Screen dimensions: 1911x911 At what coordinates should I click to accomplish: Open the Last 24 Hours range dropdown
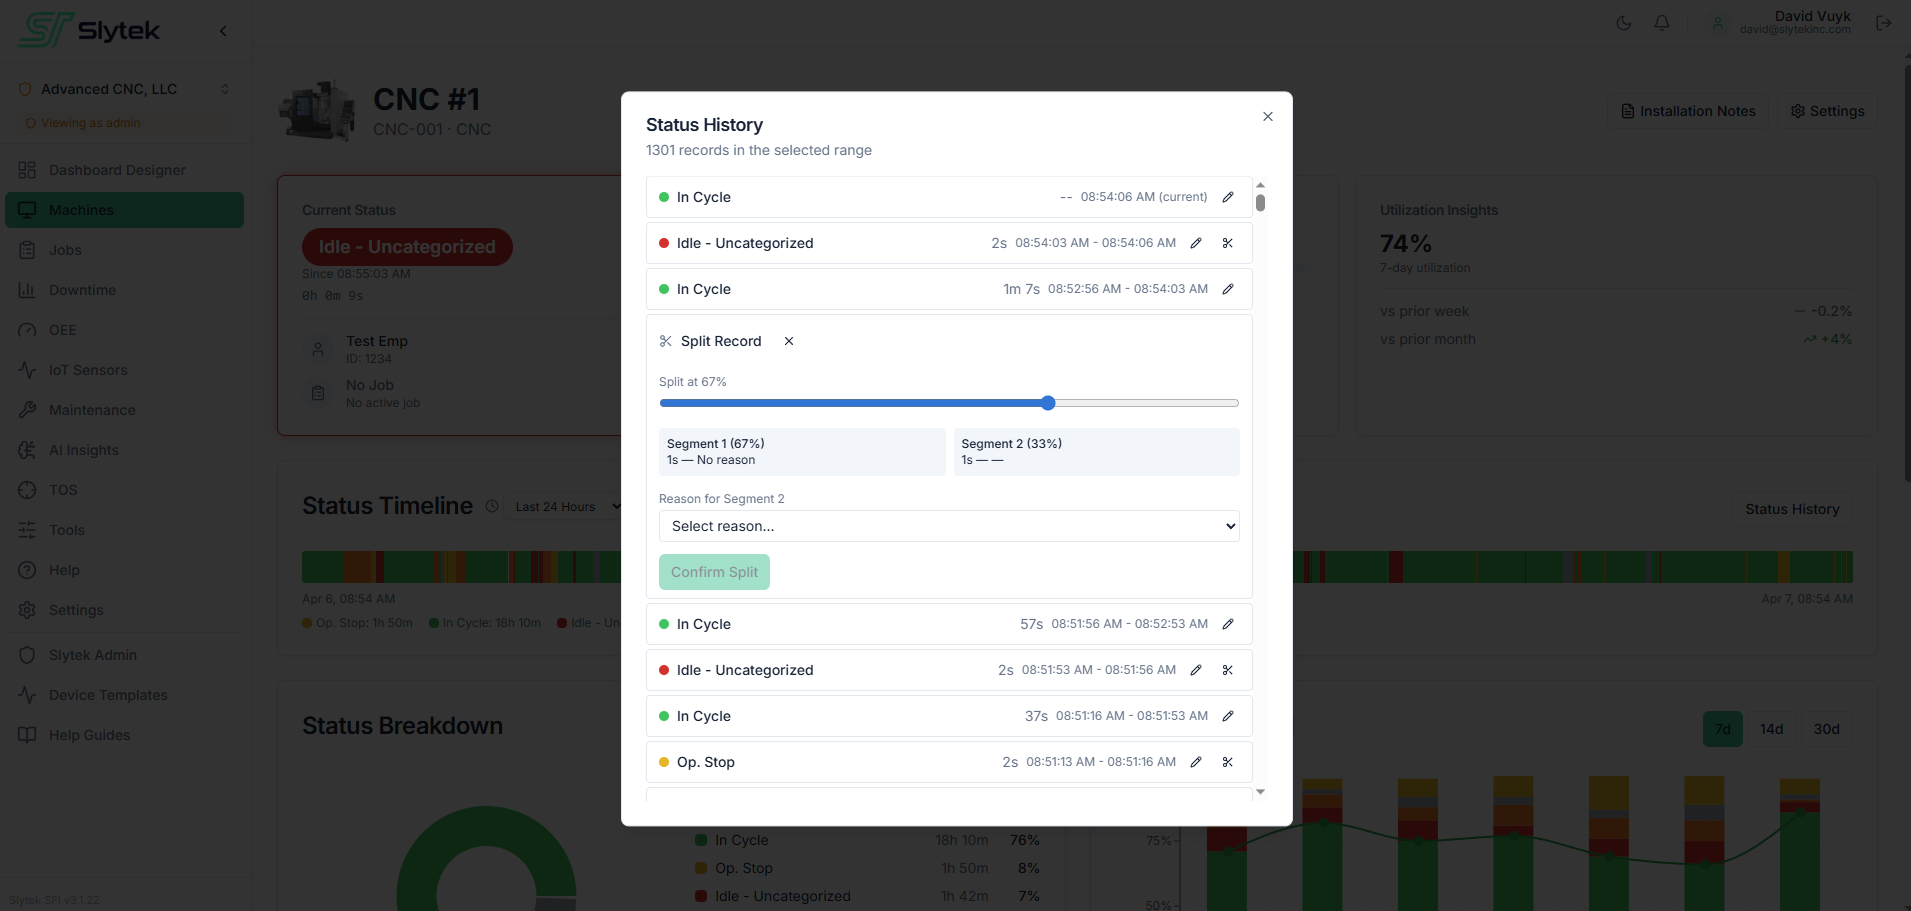(567, 507)
